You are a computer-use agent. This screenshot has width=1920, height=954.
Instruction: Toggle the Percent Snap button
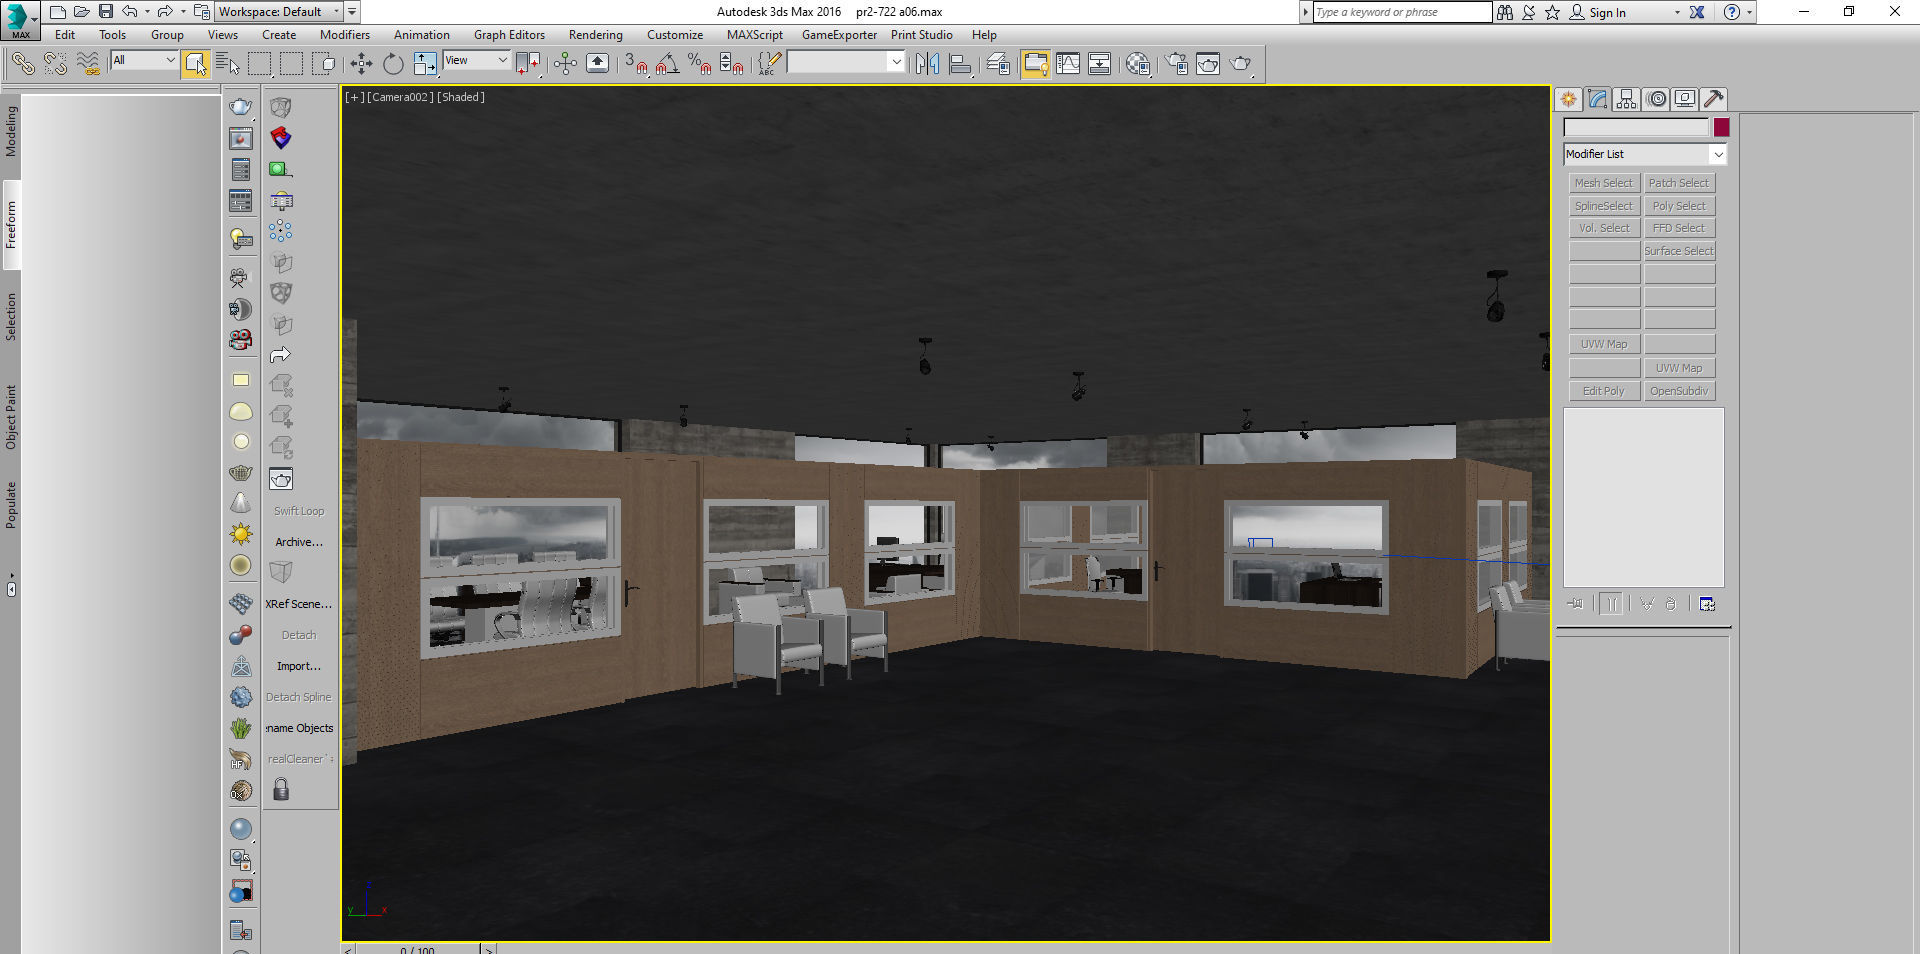click(x=700, y=64)
